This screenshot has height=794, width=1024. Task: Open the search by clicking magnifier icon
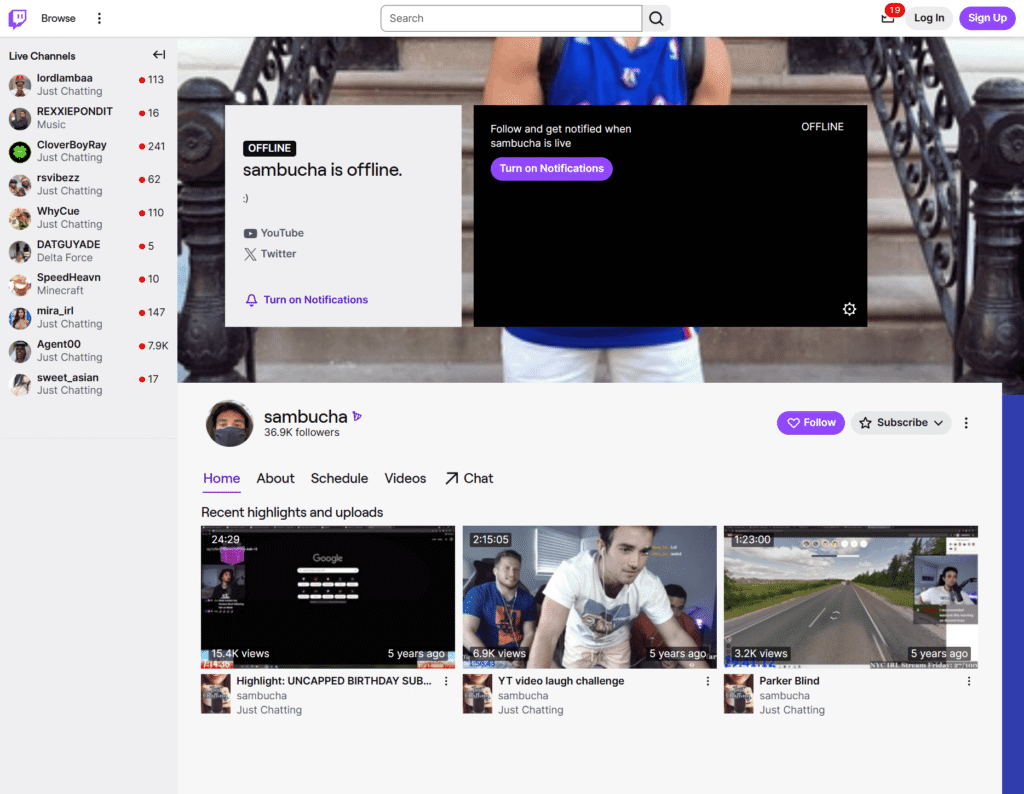click(656, 18)
